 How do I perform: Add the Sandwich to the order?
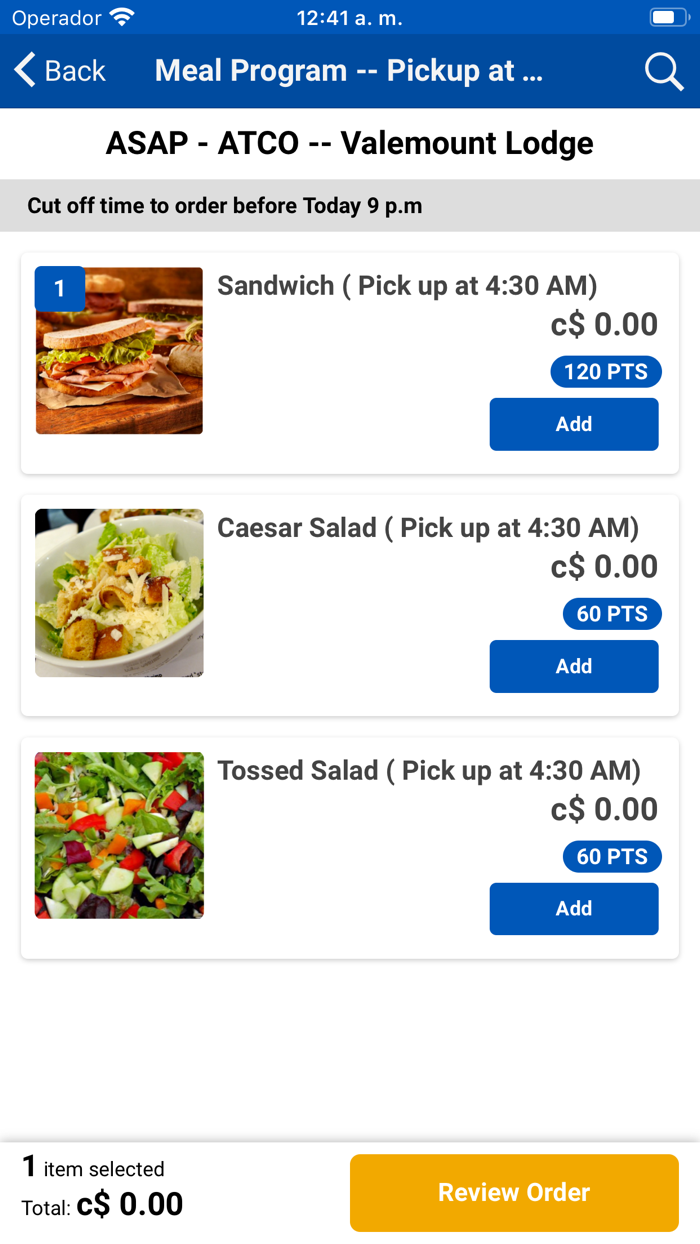[x=573, y=423]
